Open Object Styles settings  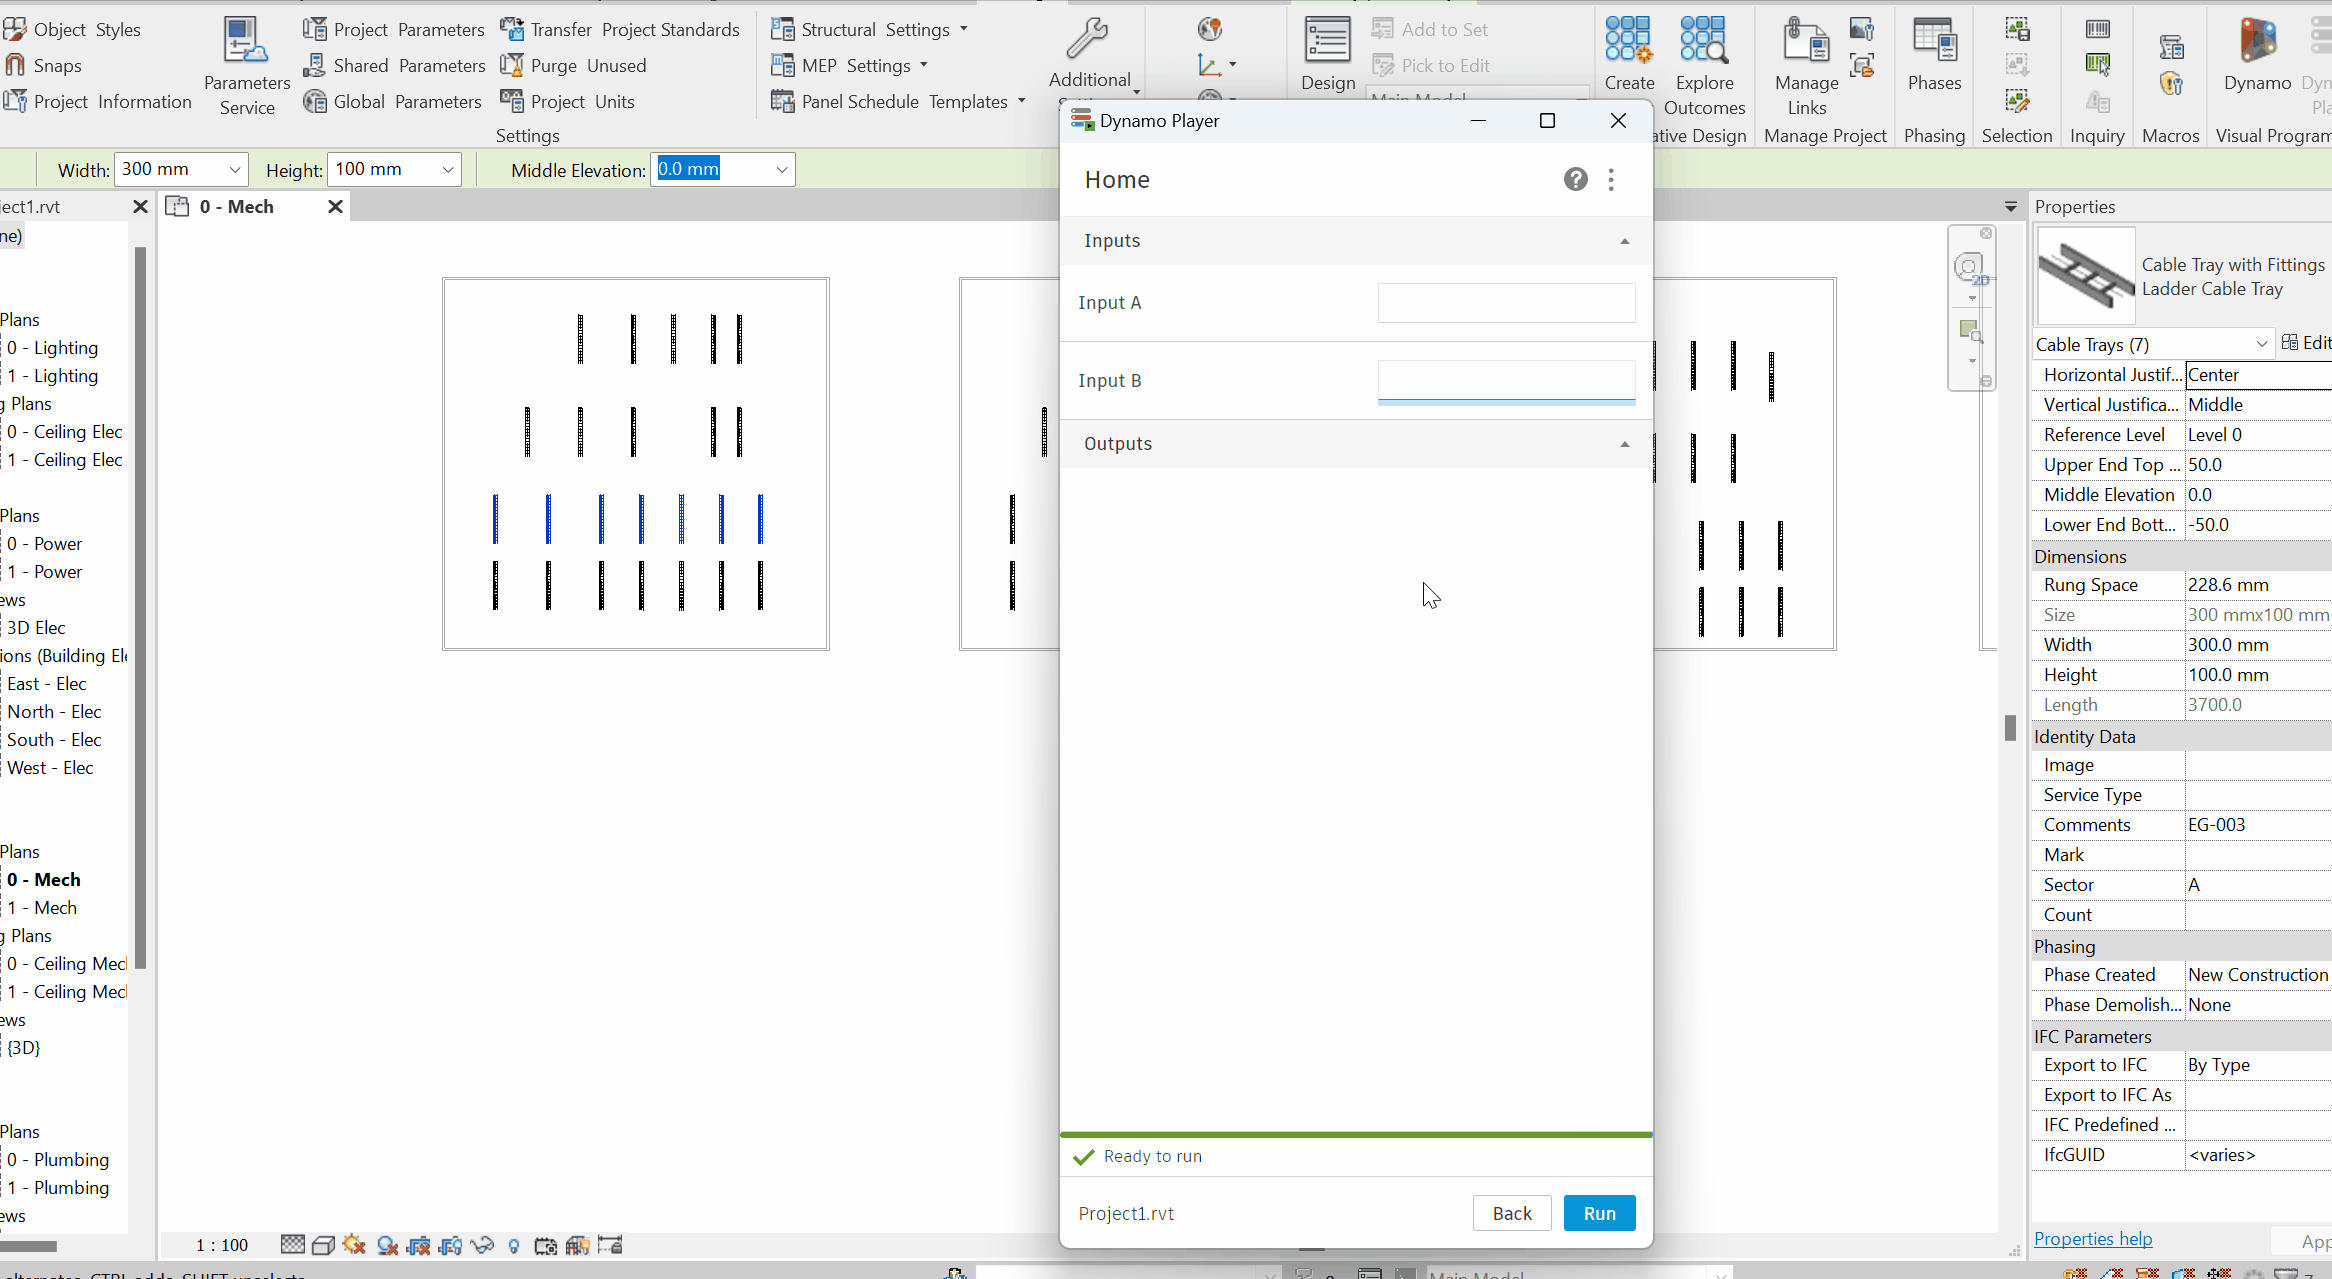click(72, 29)
